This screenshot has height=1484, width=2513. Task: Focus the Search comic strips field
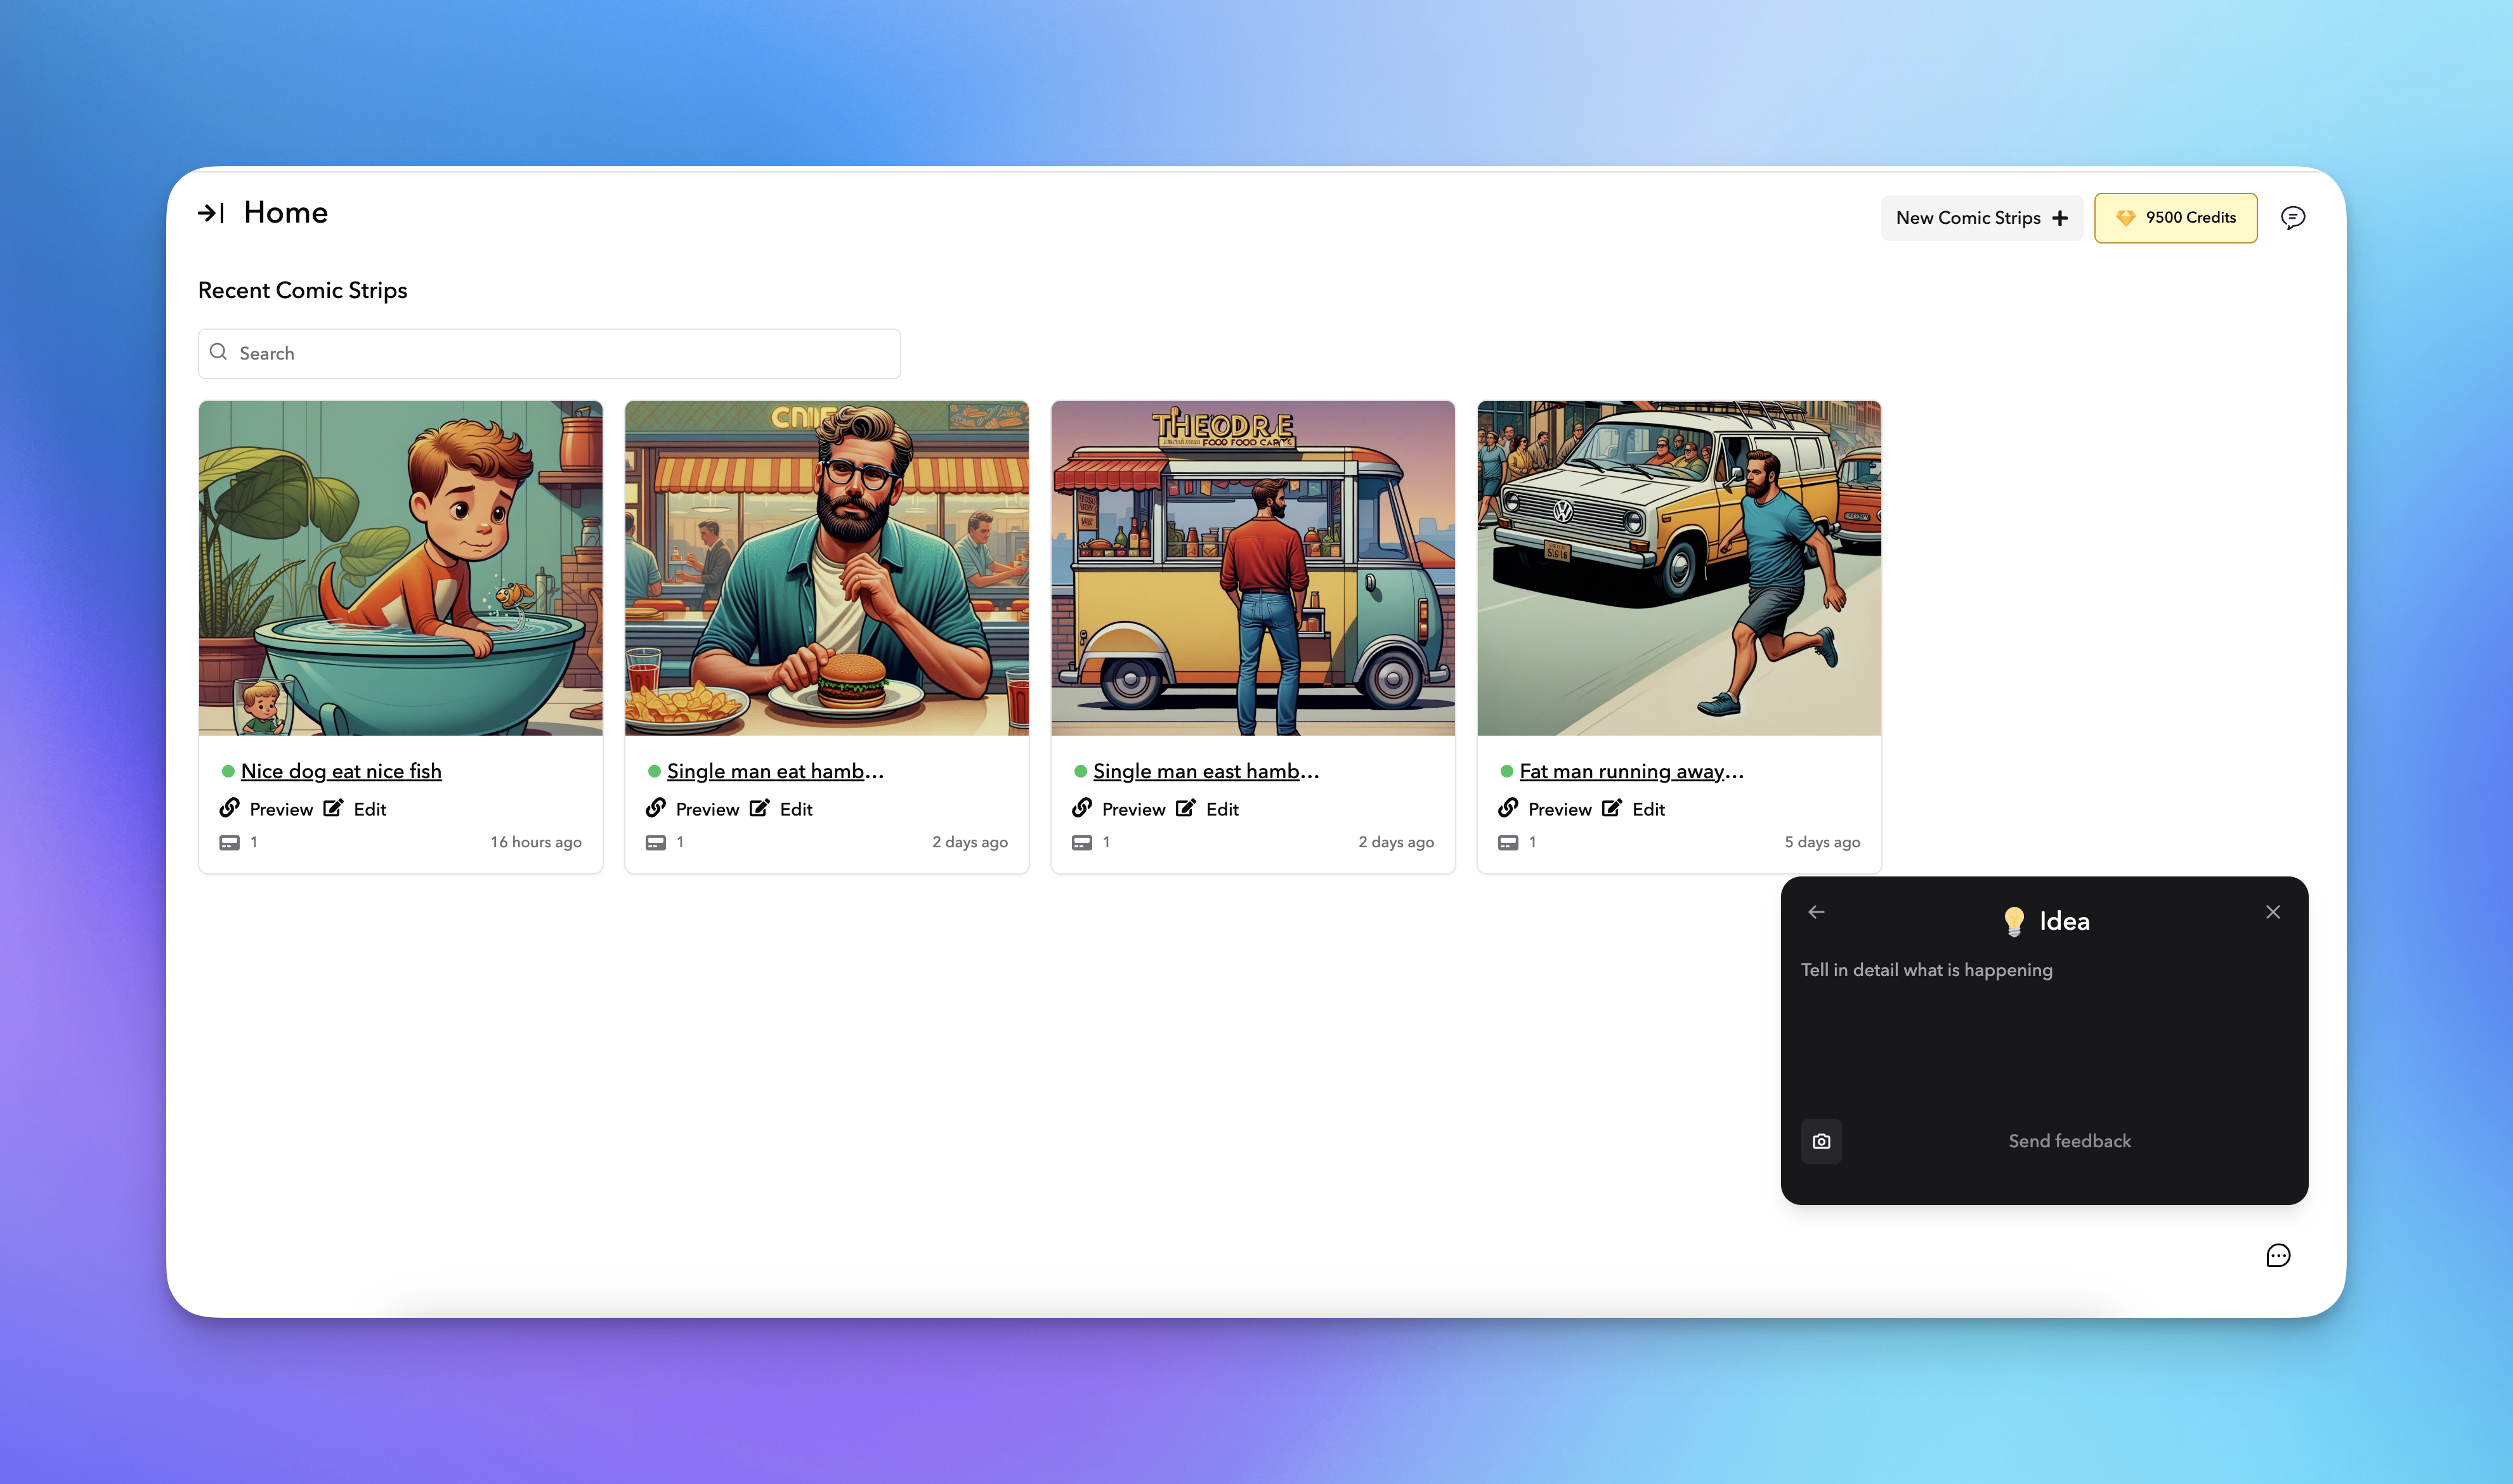pos(549,354)
